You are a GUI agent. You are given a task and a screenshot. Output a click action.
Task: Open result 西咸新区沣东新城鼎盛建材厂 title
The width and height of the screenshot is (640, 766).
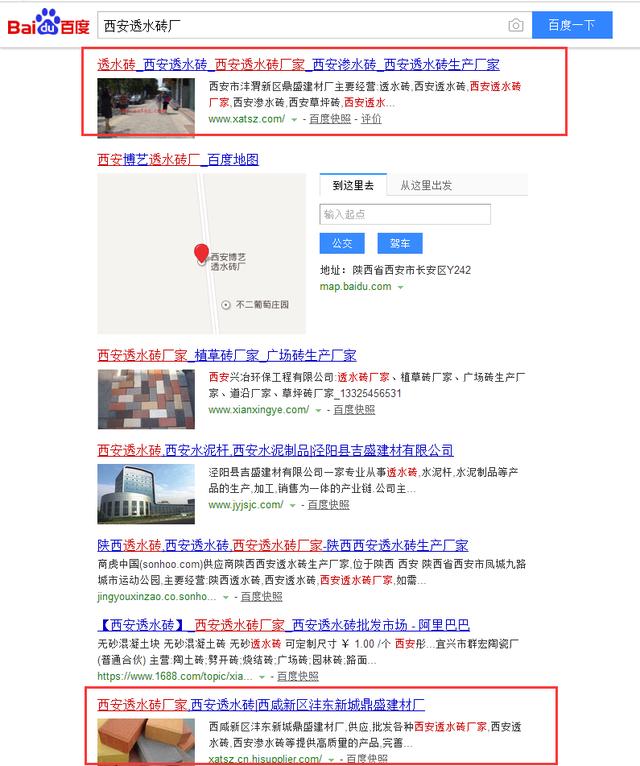(x=261, y=705)
